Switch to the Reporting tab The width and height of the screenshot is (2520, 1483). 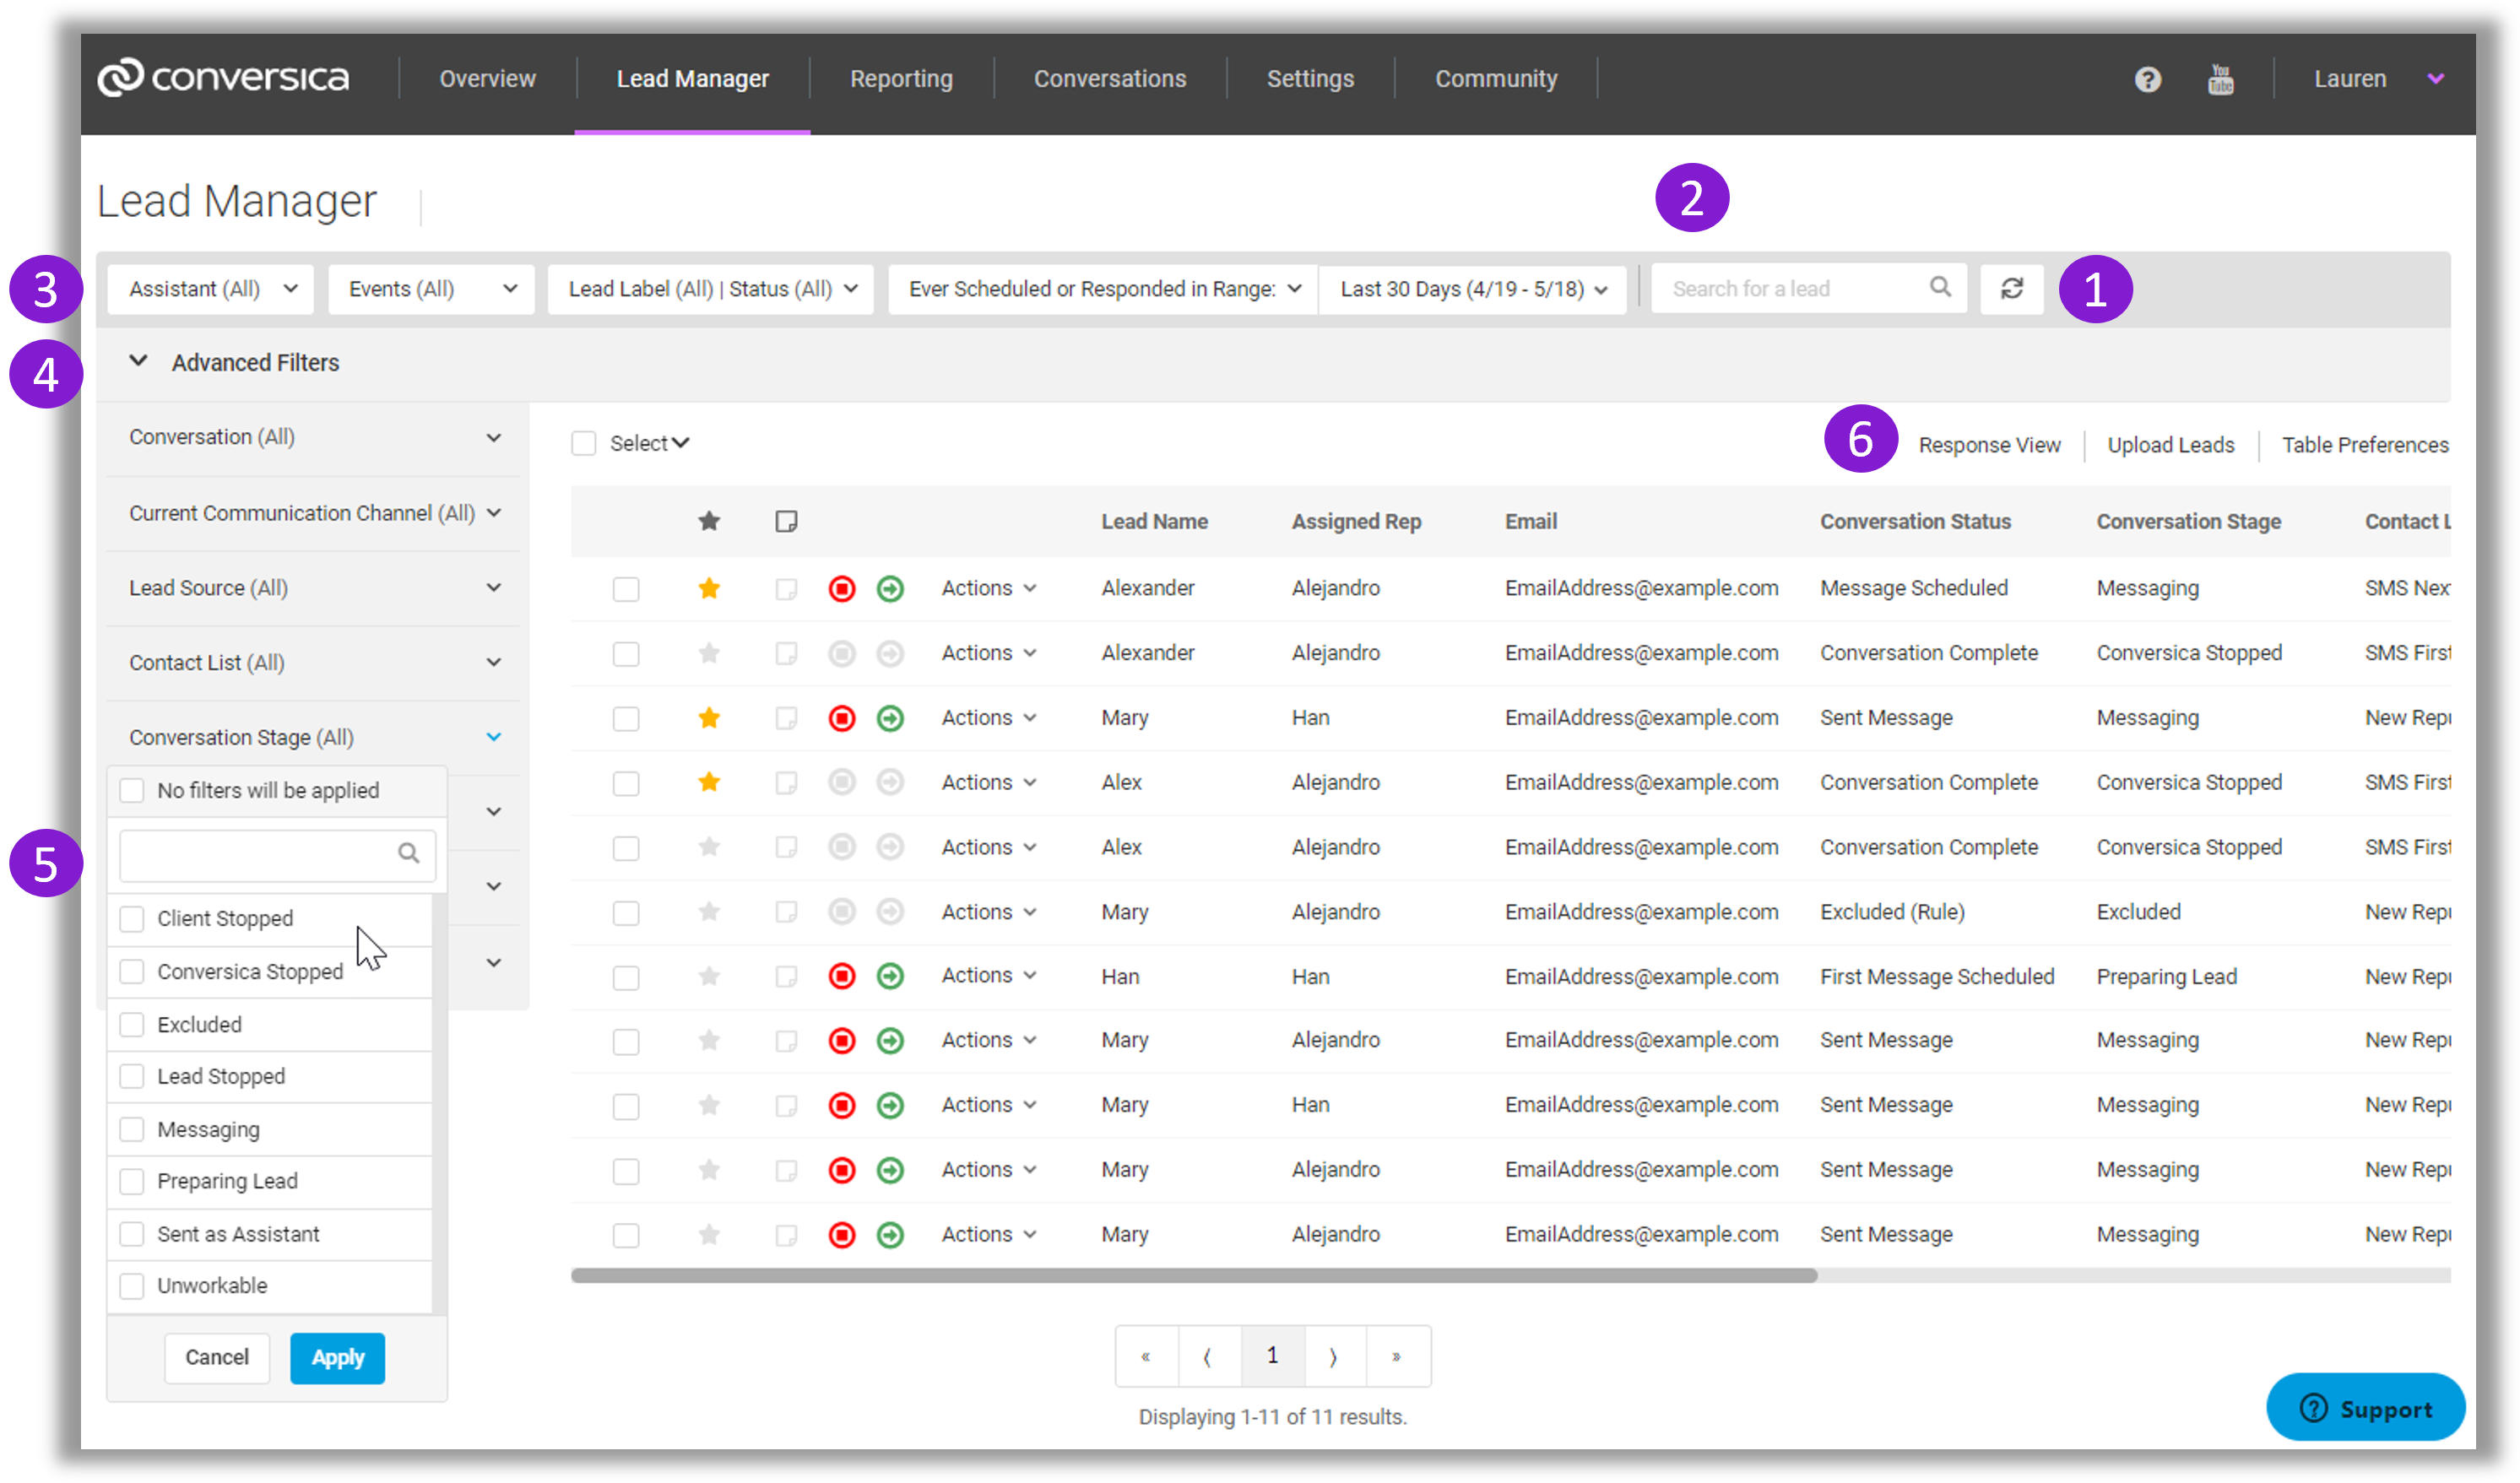pos(901,79)
